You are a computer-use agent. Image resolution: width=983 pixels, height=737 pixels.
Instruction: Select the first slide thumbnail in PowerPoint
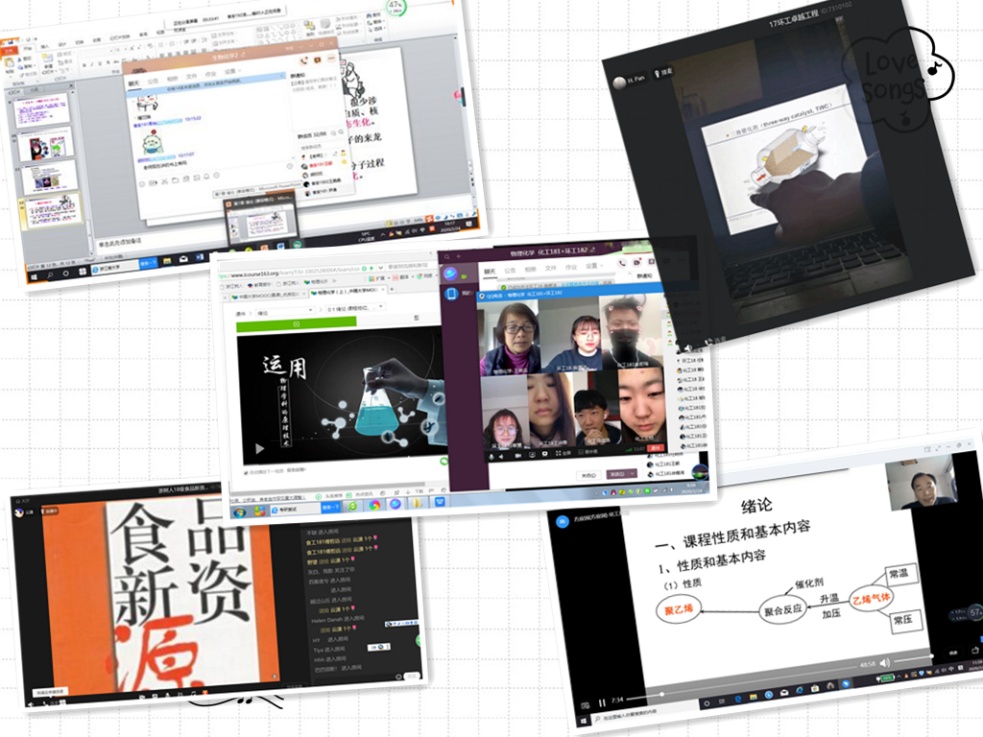point(41,108)
